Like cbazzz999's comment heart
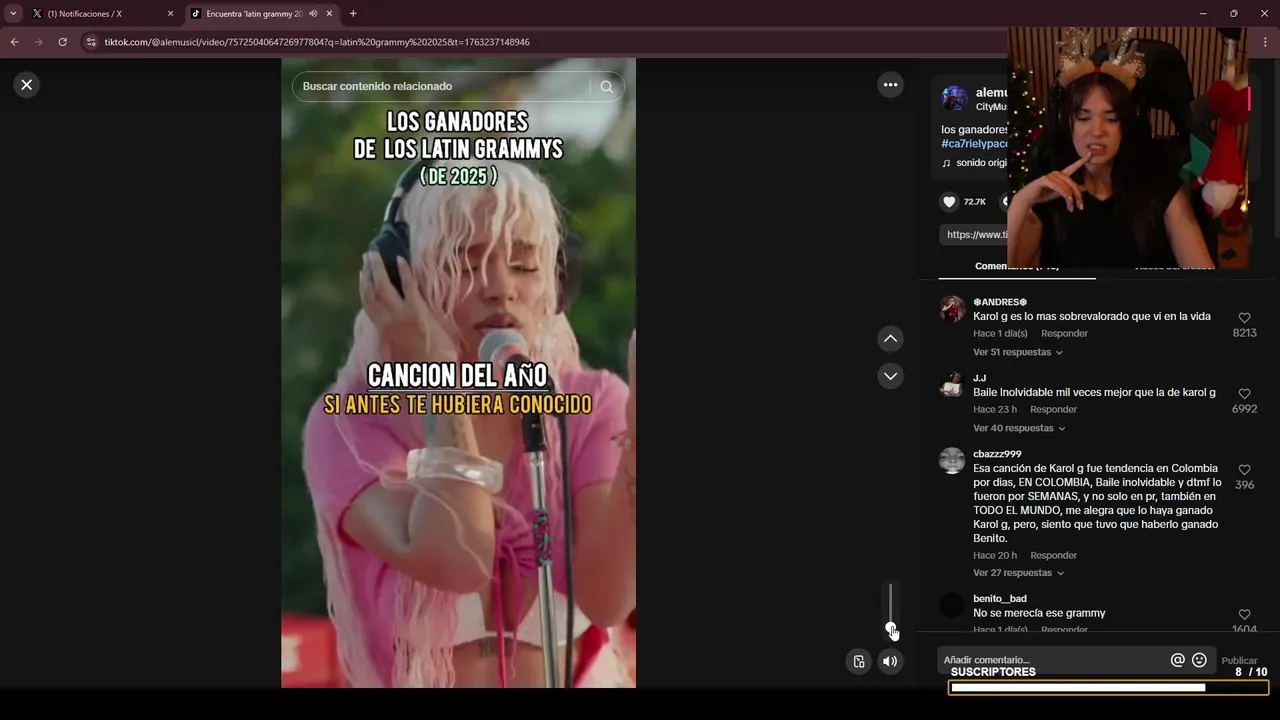Image resolution: width=1280 pixels, height=720 pixels. pyautogui.click(x=1244, y=470)
